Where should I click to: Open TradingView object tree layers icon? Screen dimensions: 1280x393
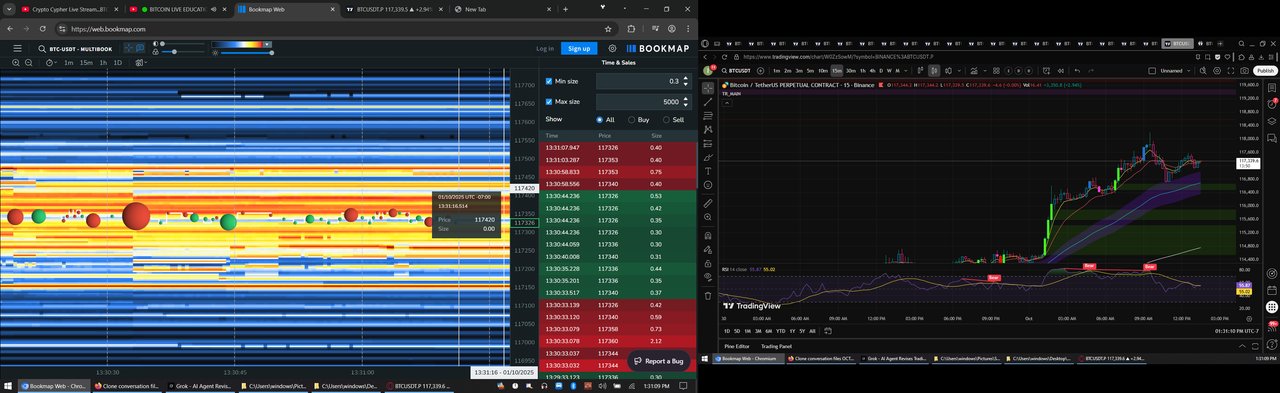pyautogui.click(x=1272, y=120)
